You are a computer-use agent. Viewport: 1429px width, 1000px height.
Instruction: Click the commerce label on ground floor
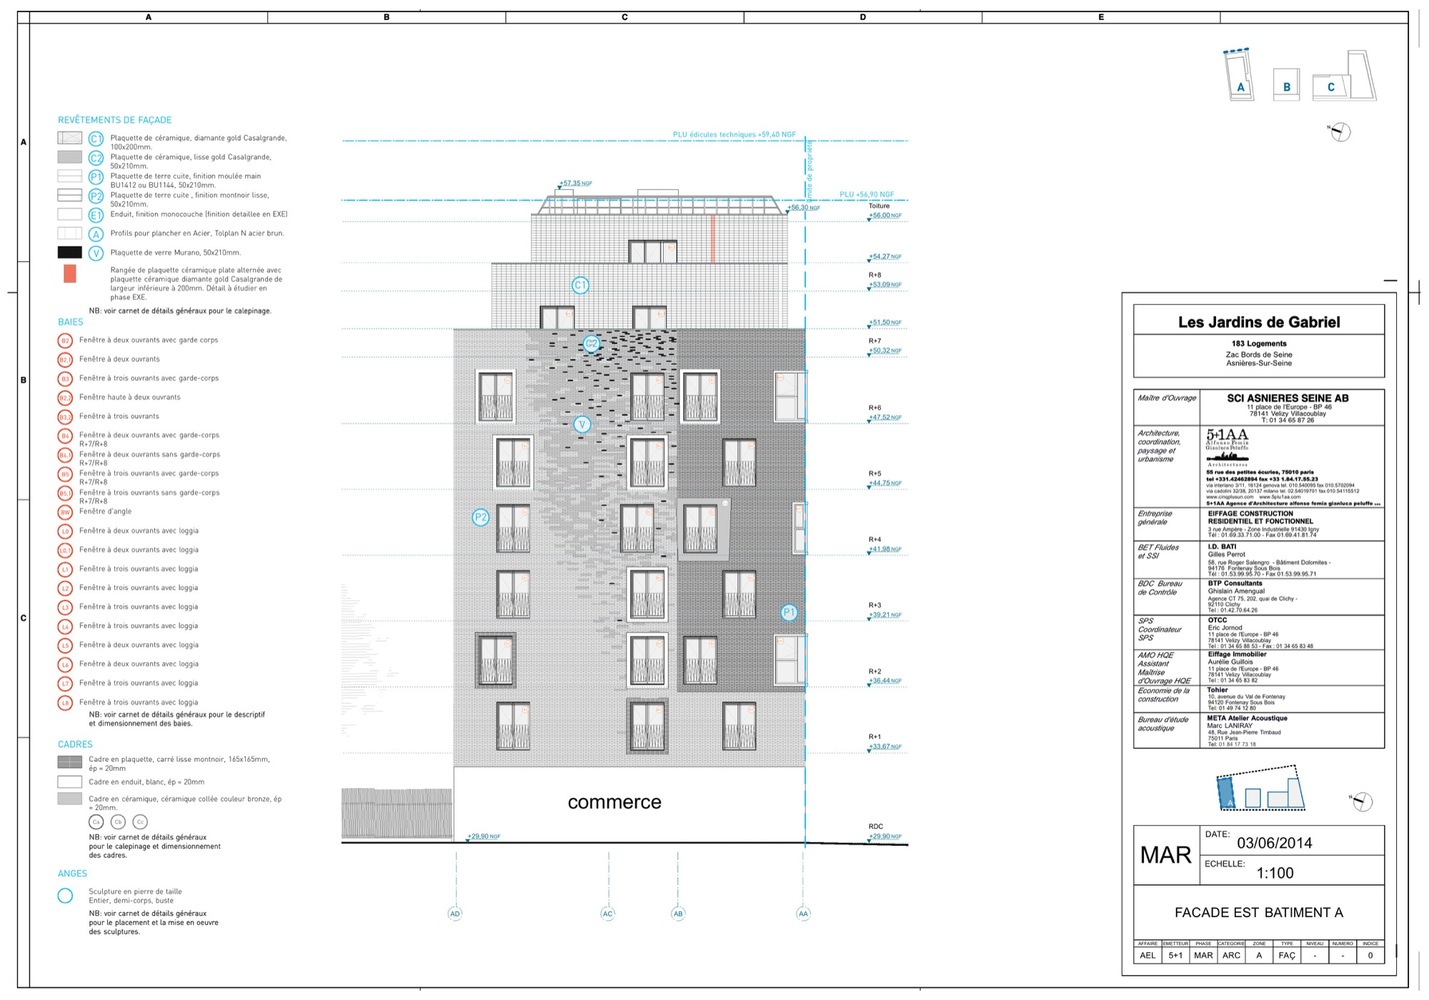coord(614,802)
